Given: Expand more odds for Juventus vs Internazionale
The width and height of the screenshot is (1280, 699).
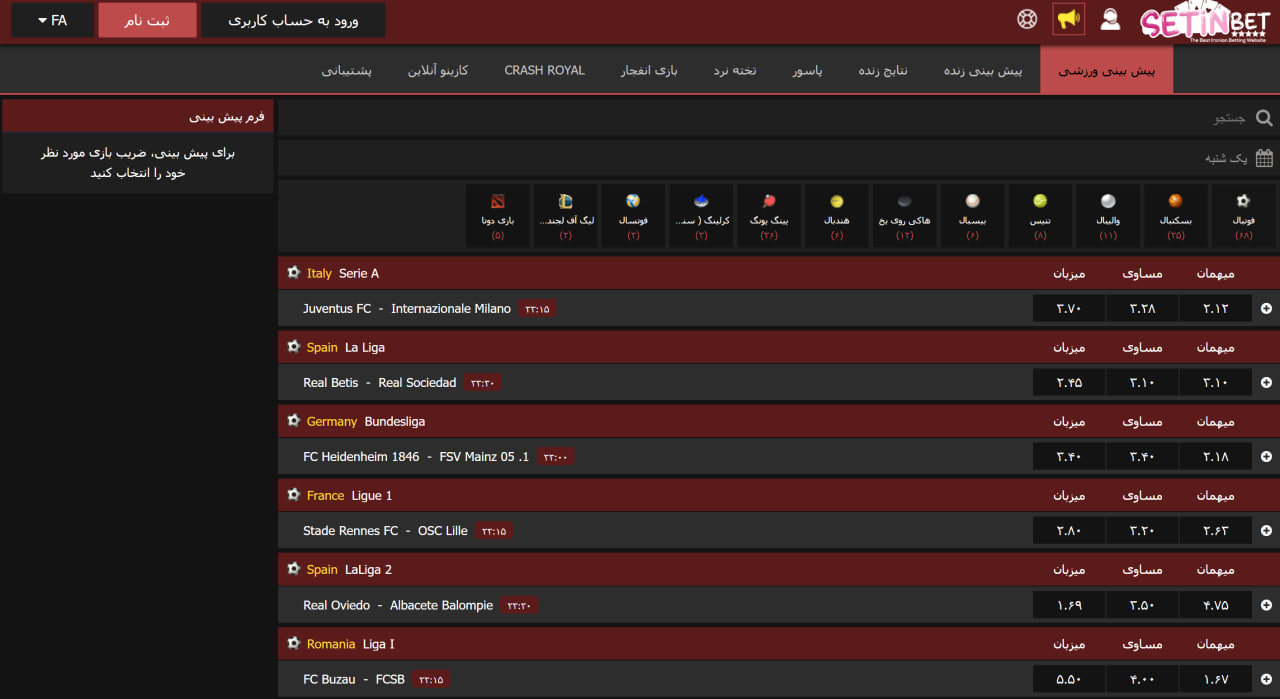Looking at the screenshot, I should 1266,308.
